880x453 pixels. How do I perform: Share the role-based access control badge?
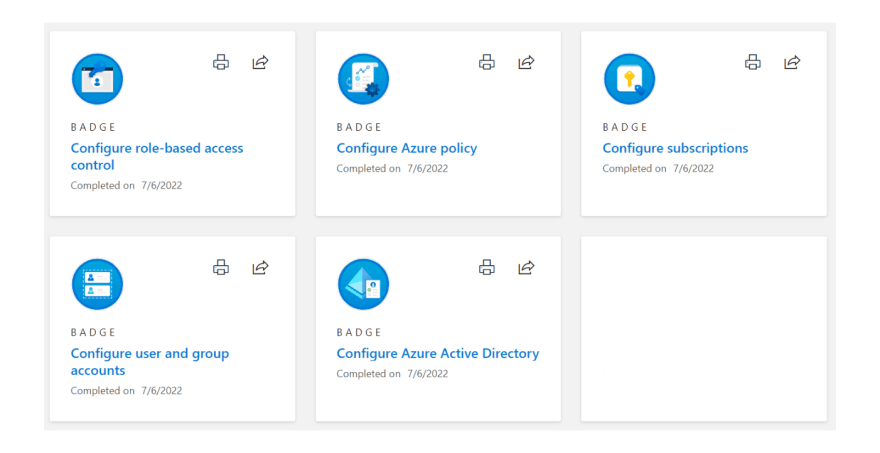pyautogui.click(x=260, y=62)
